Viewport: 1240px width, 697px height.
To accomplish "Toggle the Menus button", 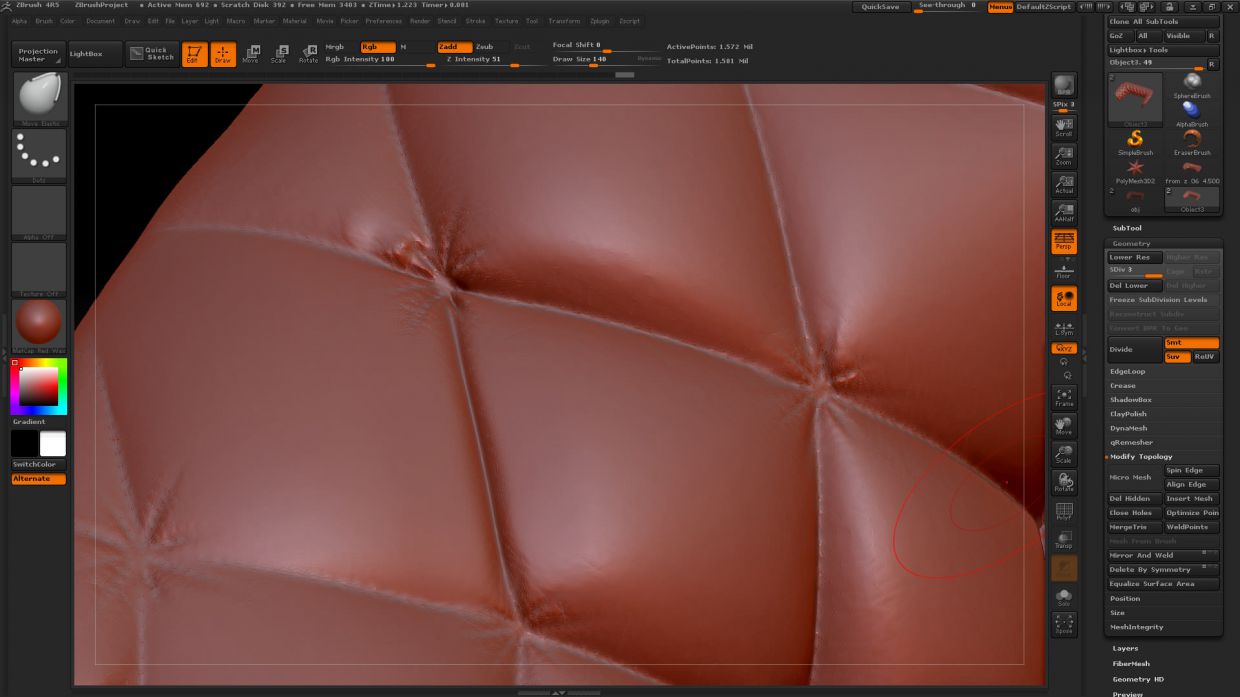I will (x=1000, y=7).
